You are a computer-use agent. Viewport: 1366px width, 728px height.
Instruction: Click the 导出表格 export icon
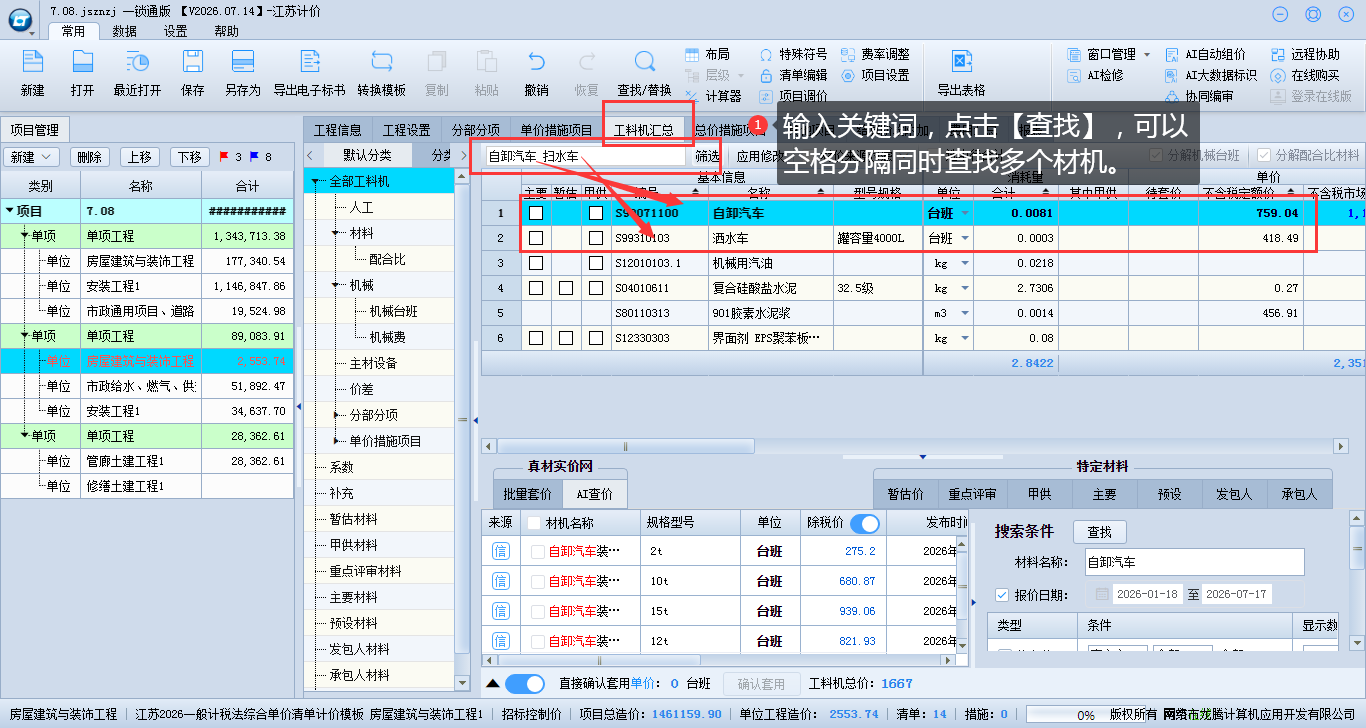point(961,63)
